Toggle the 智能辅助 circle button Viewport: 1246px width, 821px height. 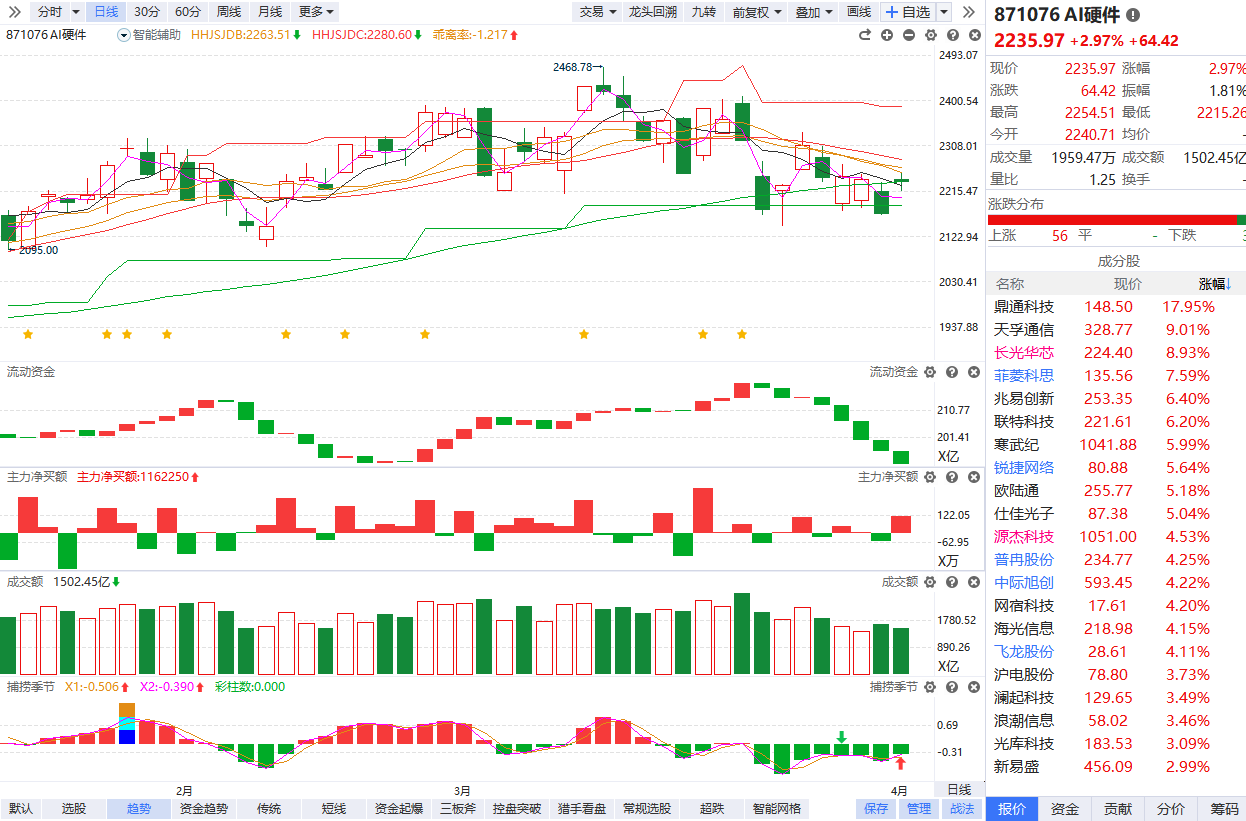click(x=123, y=35)
